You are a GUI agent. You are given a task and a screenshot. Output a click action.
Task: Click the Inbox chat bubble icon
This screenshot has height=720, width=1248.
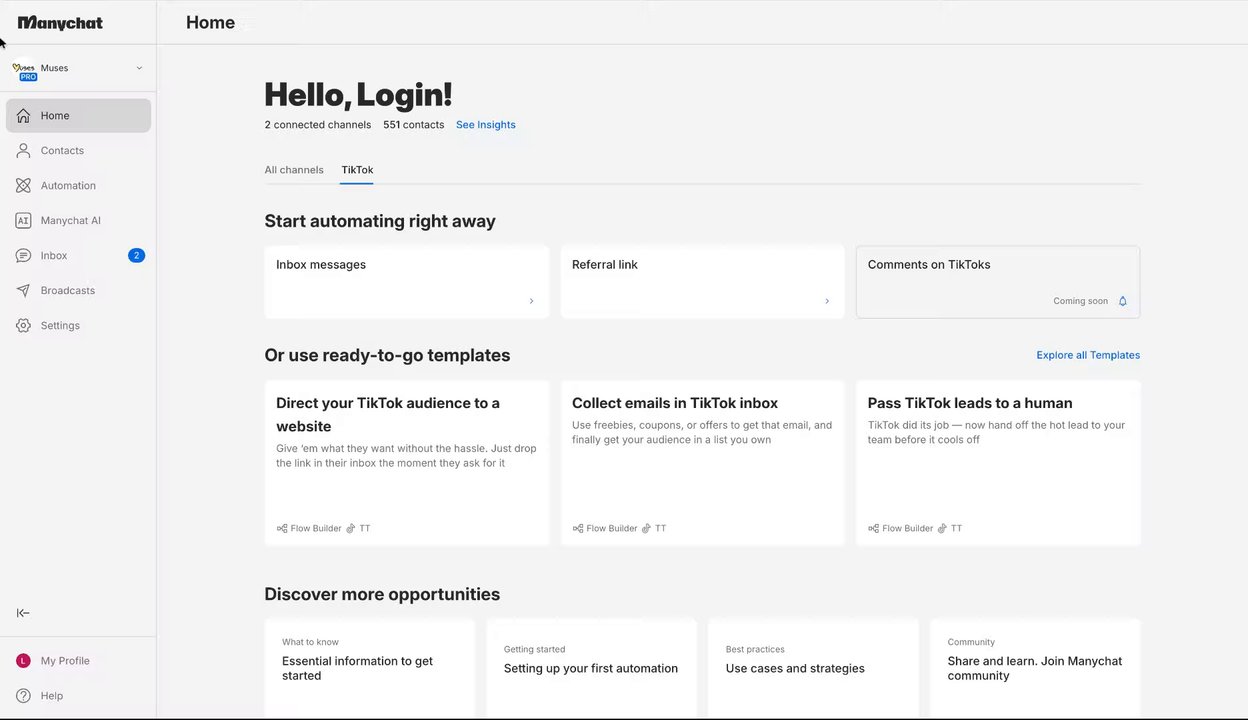(x=23, y=256)
